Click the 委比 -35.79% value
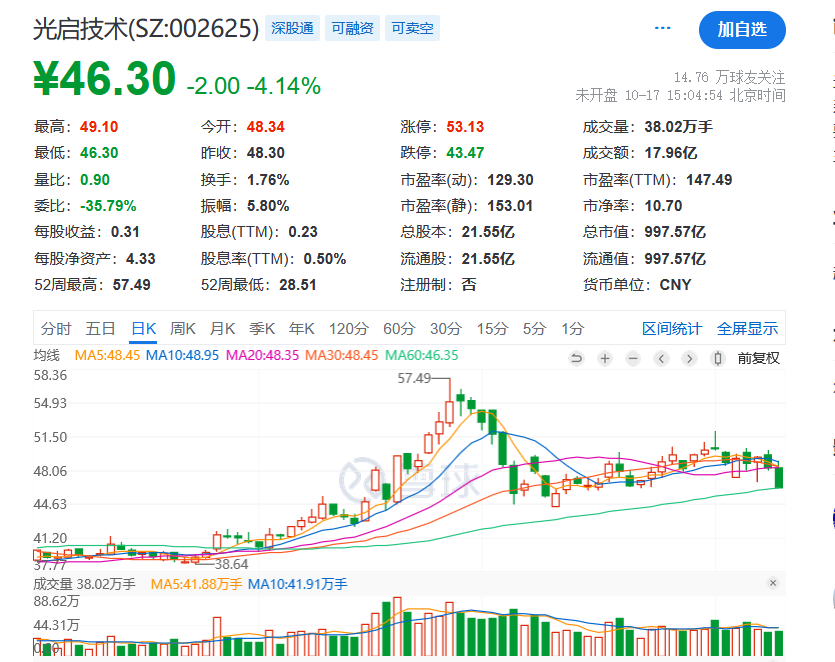This screenshot has height=662, width=835. (x=108, y=206)
